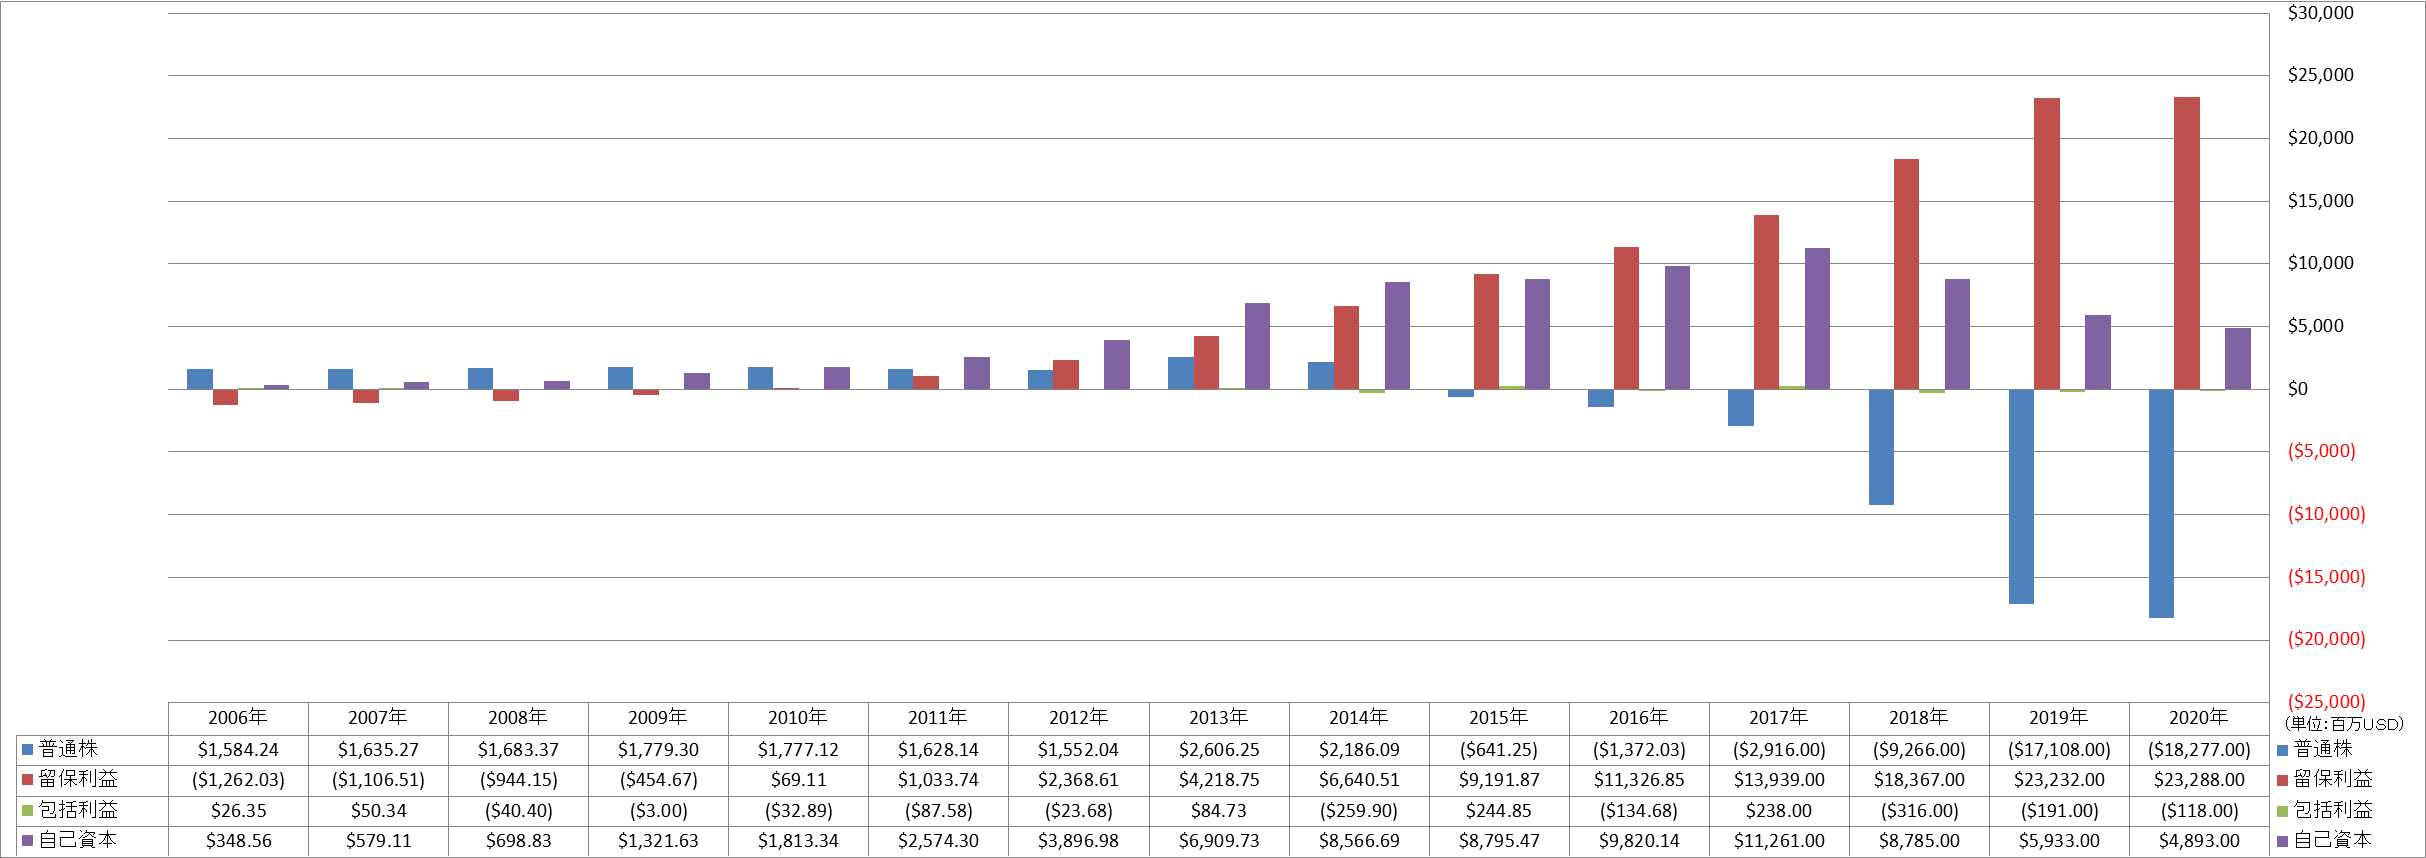This screenshot has width=2426, height=858.
Task: Select the 2020年 column header
Action: 2199,718
